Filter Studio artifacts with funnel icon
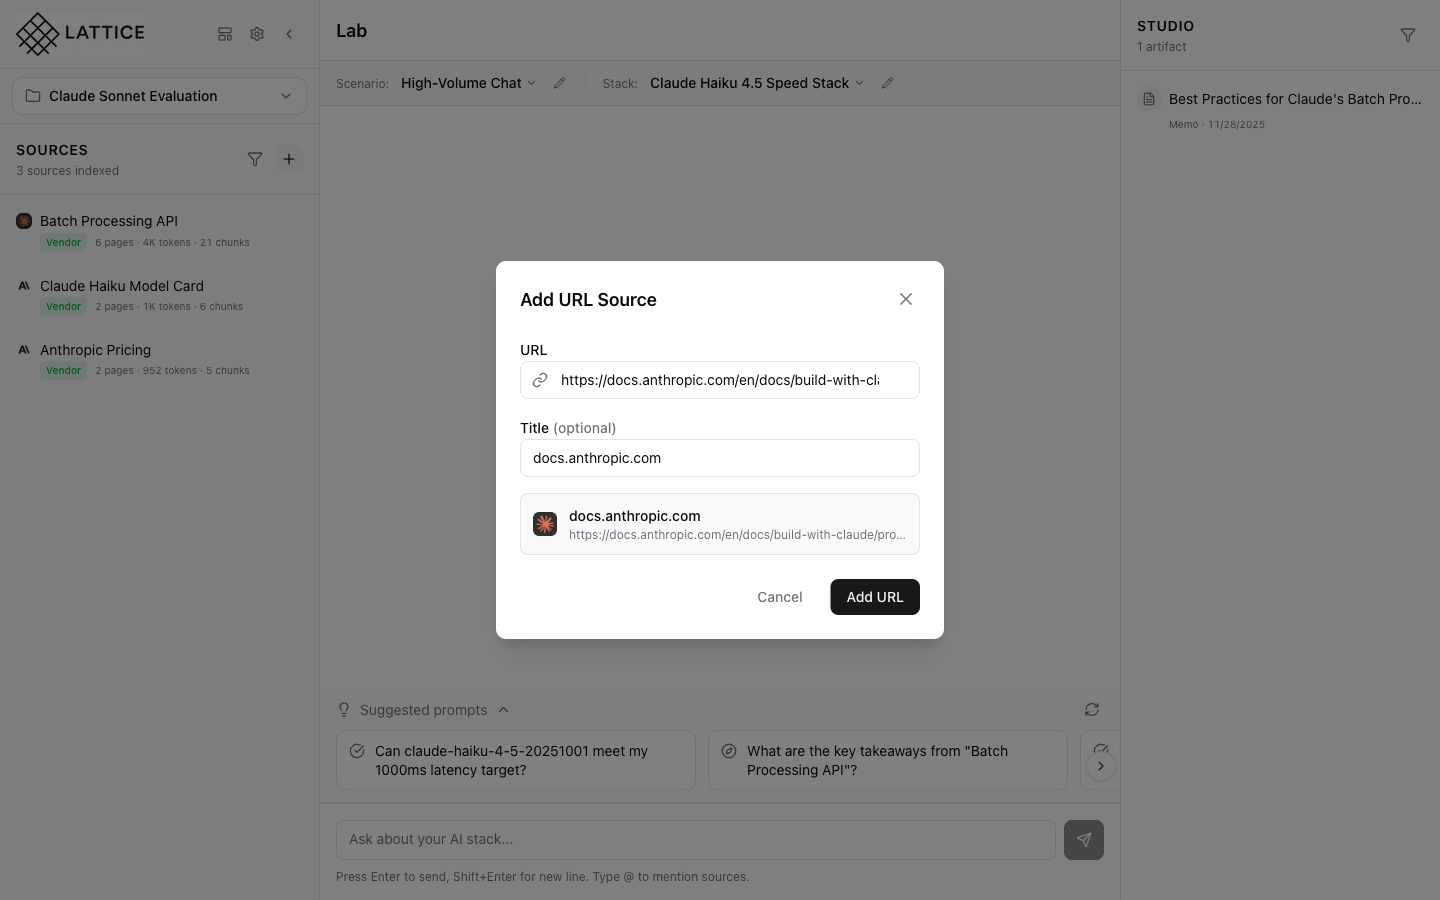This screenshot has height=900, width=1440. (x=1407, y=35)
